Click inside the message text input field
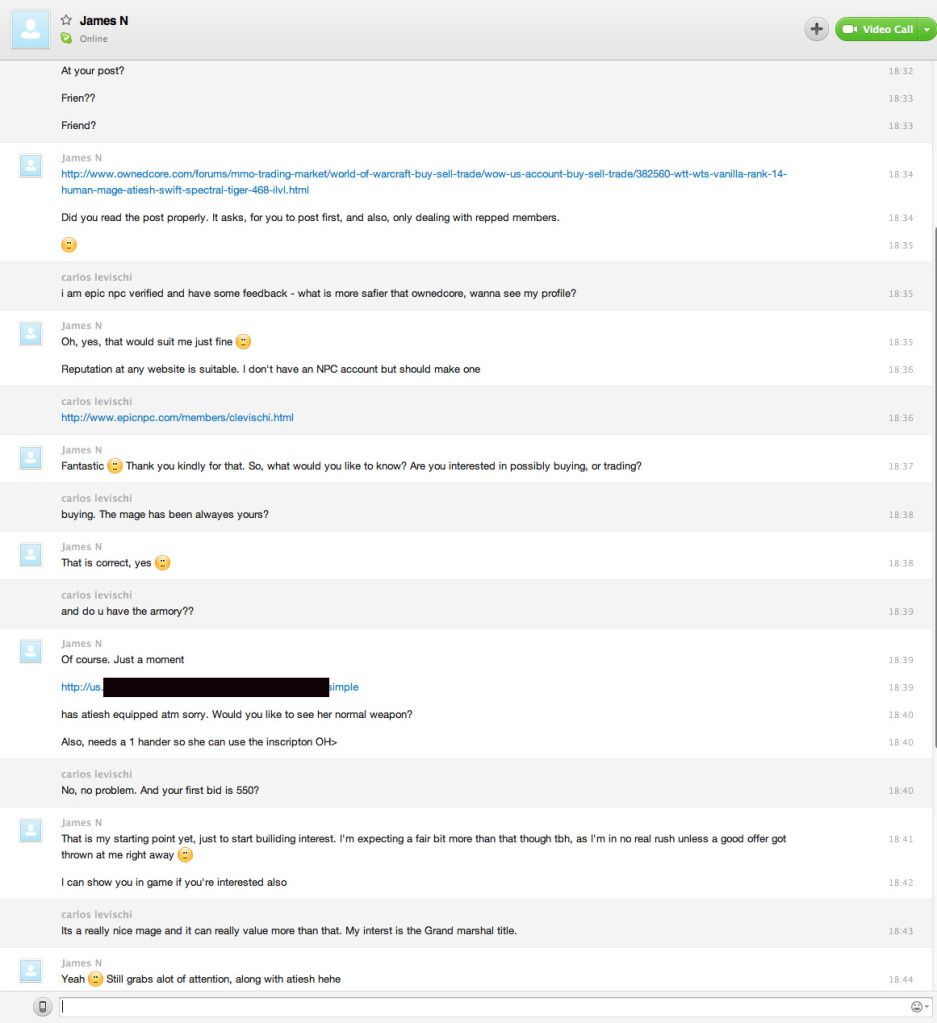Image resolution: width=937 pixels, height=1023 pixels. 483,1007
